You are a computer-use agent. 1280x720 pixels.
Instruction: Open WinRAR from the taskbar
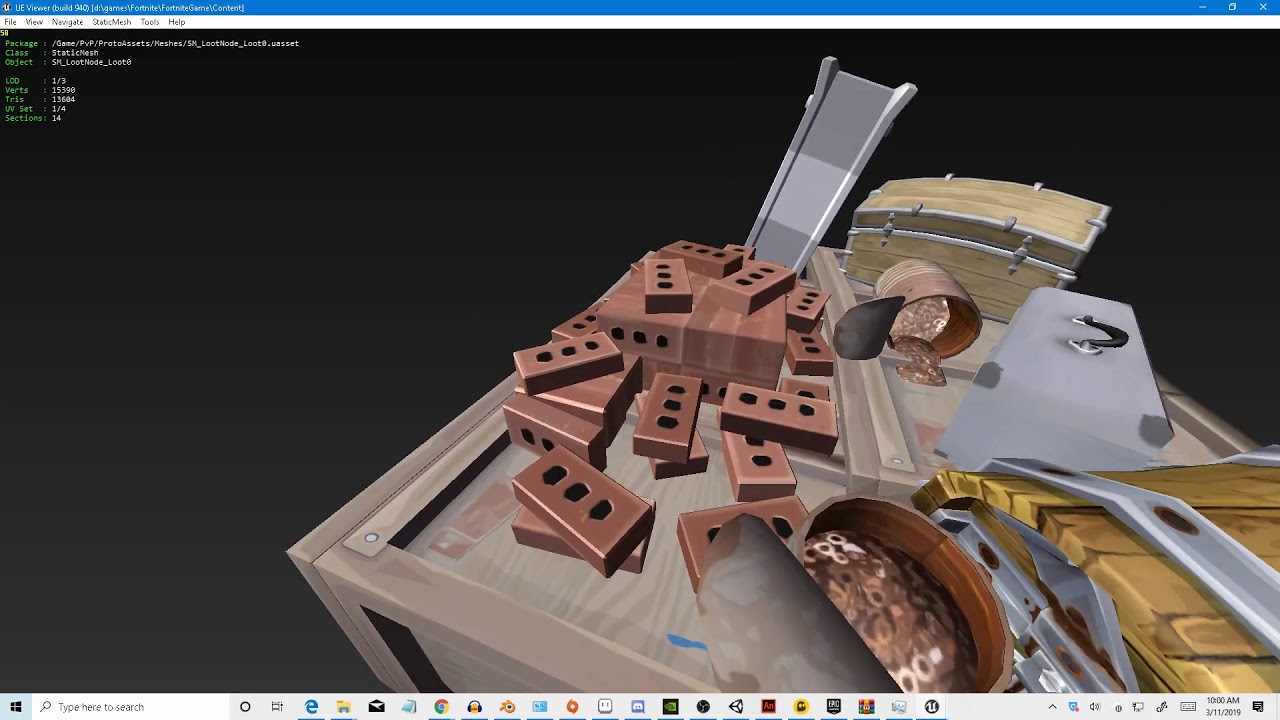pos(866,707)
